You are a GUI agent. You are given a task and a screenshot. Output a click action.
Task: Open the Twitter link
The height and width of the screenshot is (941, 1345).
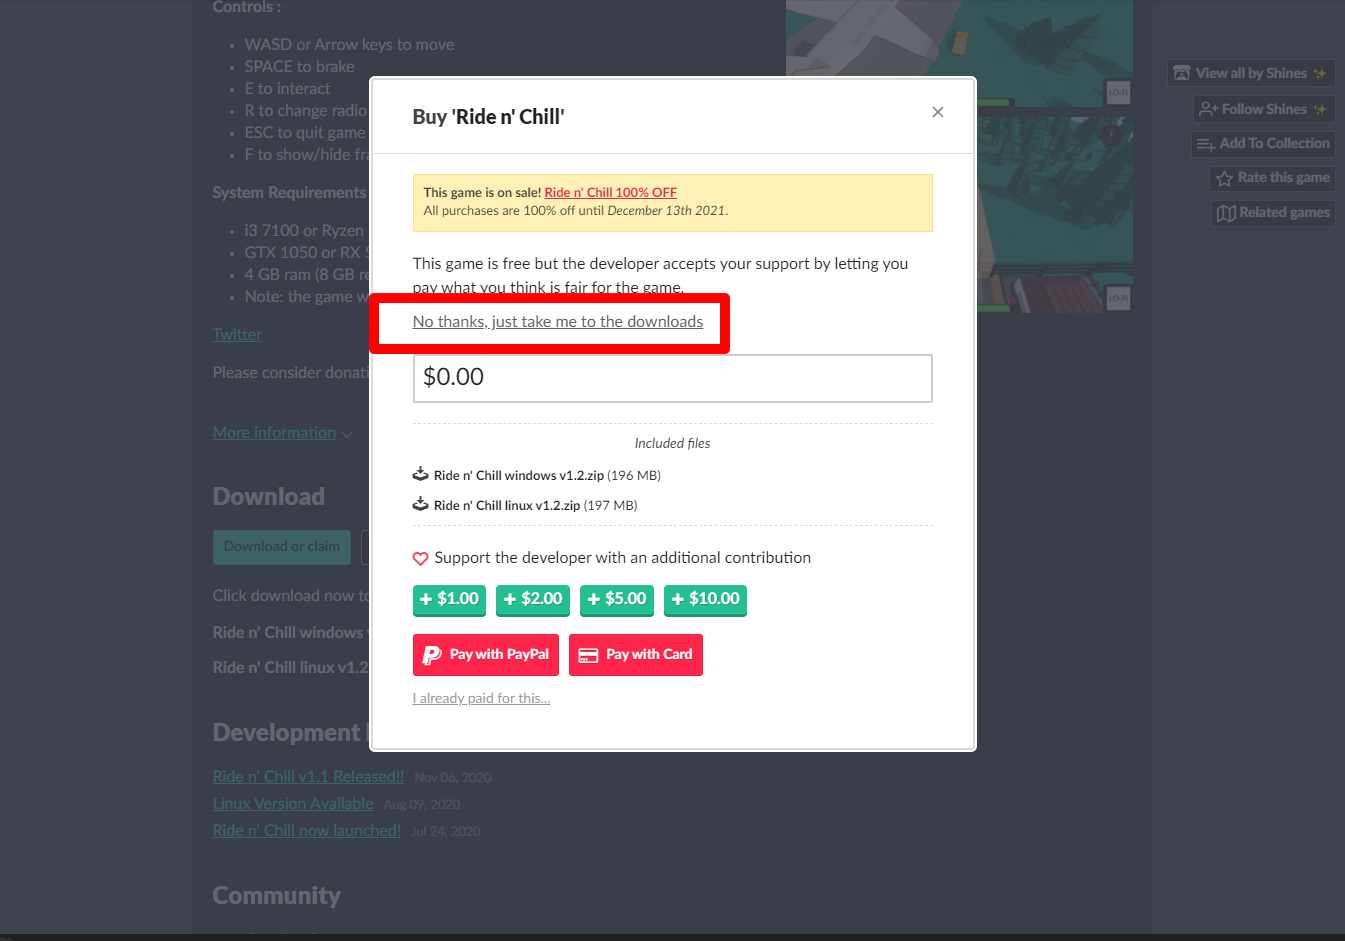tap(237, 335)
